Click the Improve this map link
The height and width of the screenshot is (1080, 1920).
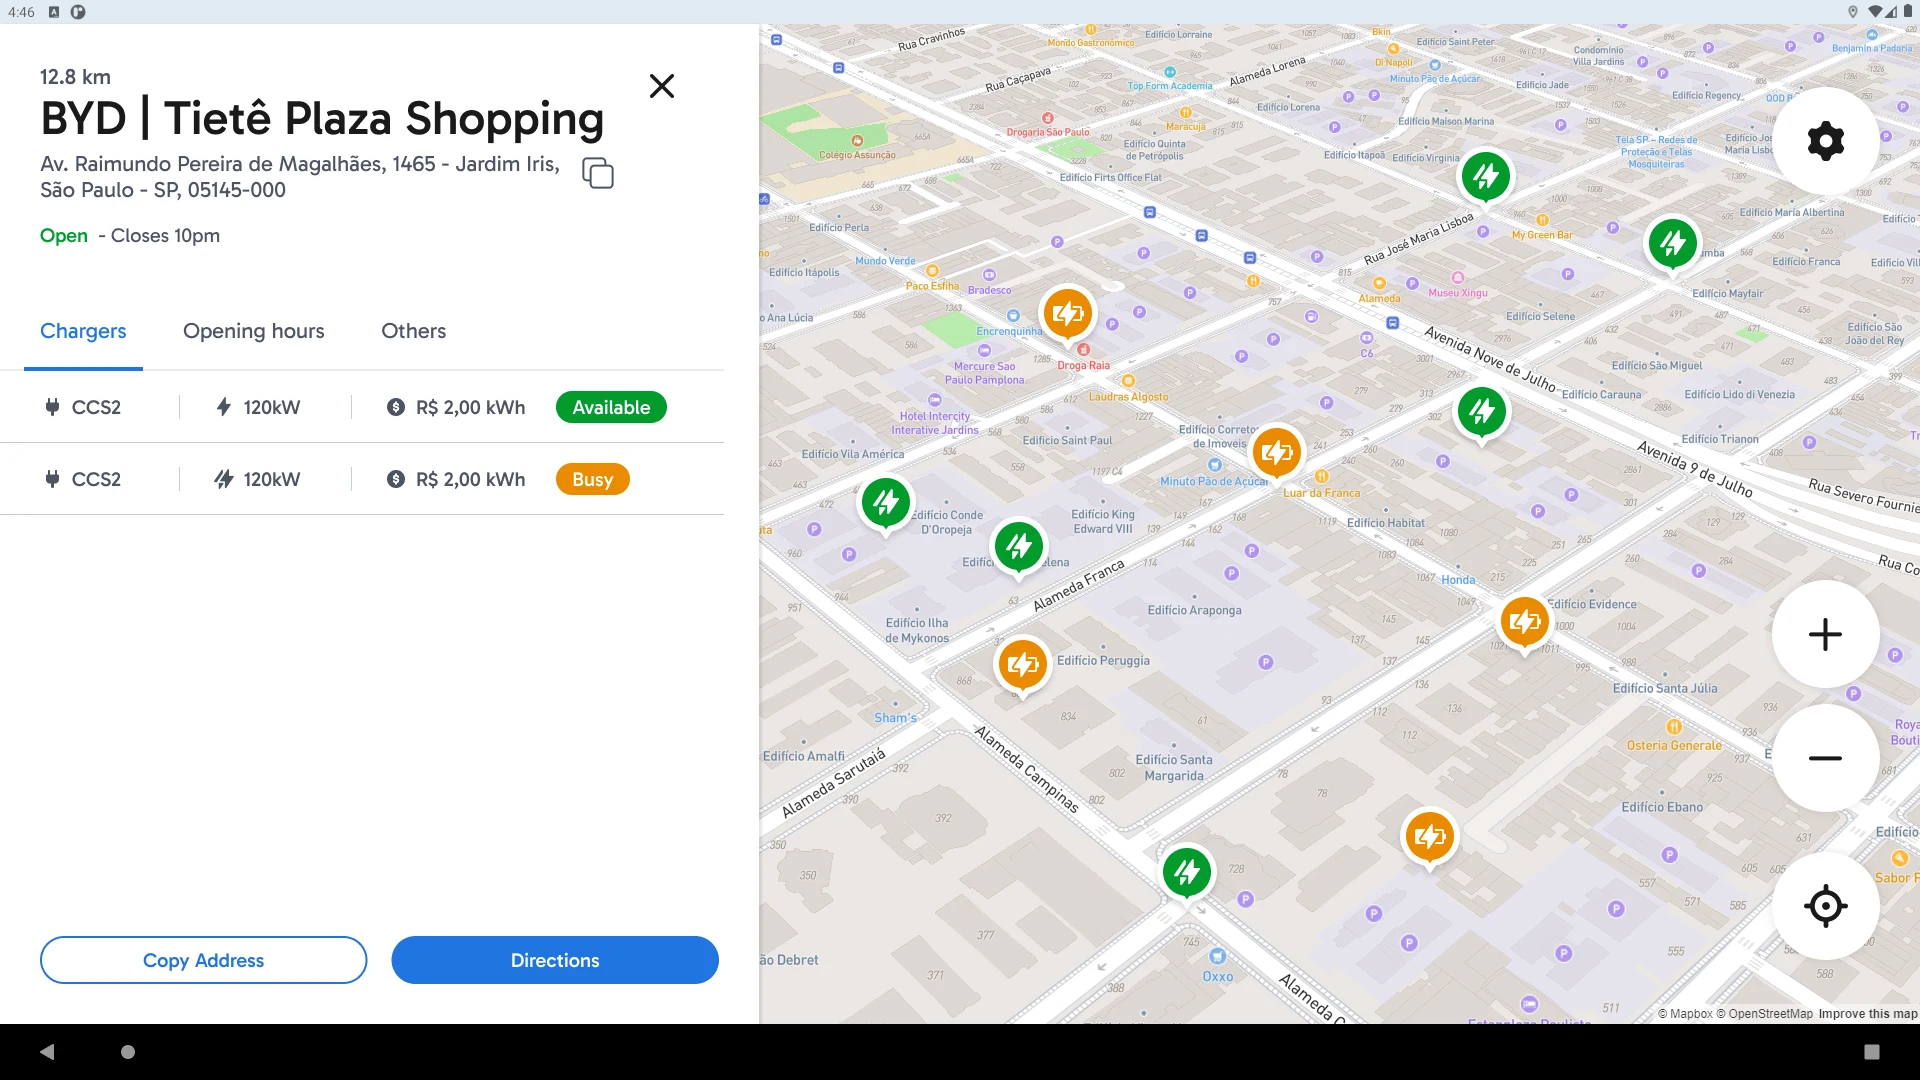(1868, 1013)
